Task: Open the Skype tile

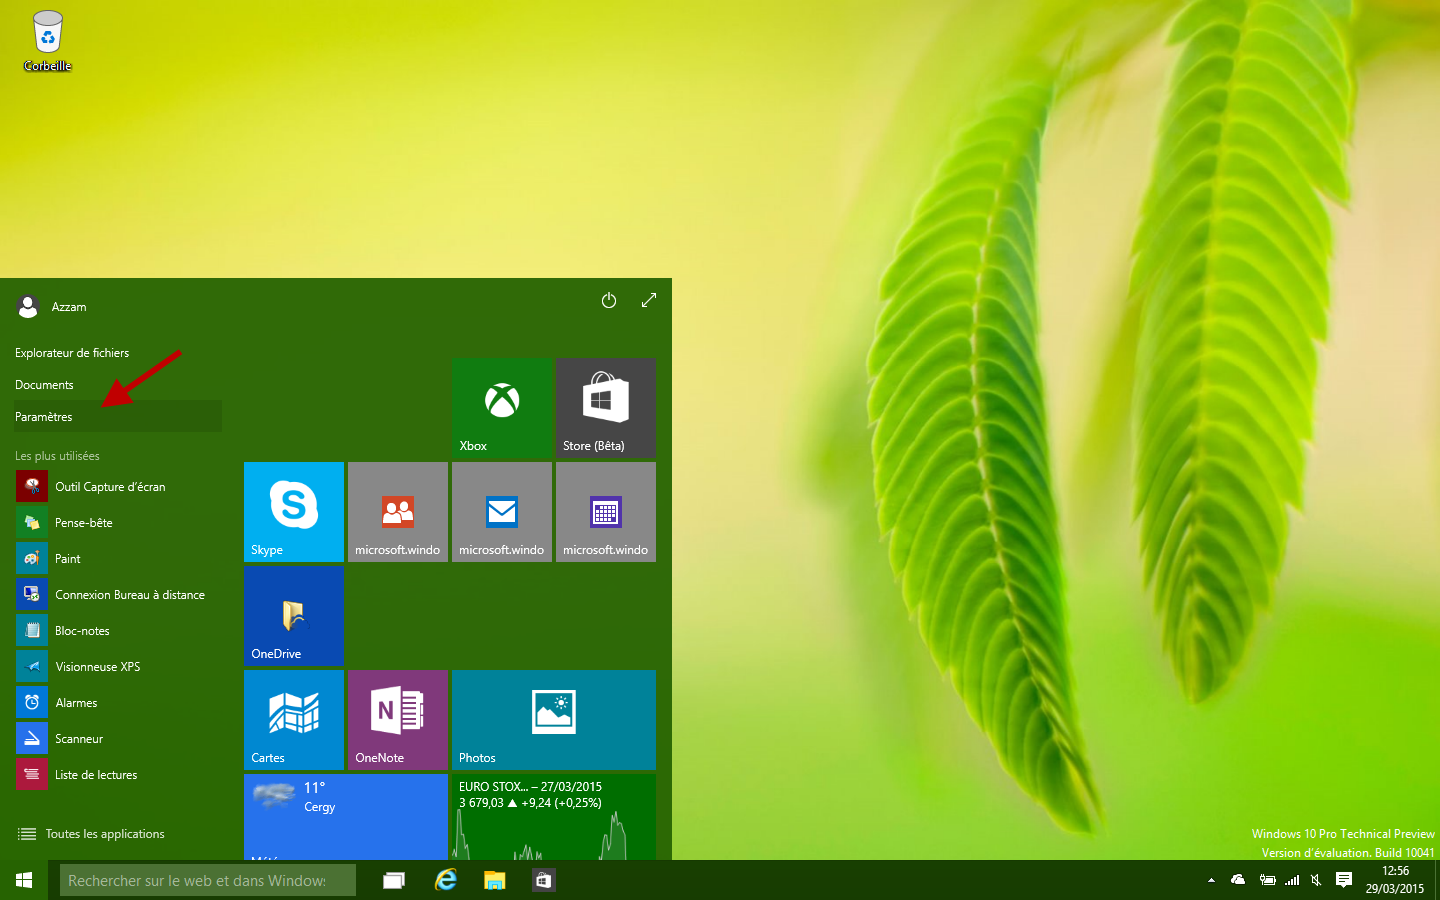Action: click(294, 512)
